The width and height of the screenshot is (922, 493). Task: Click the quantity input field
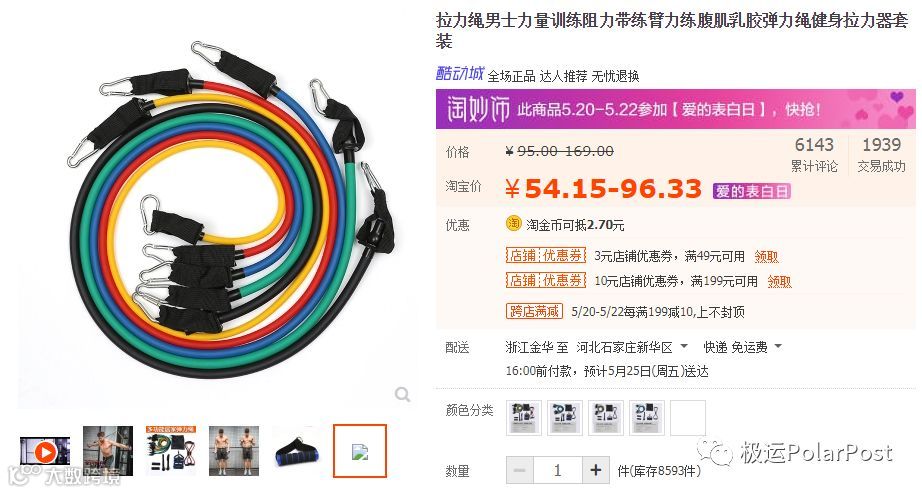(558, 470)
